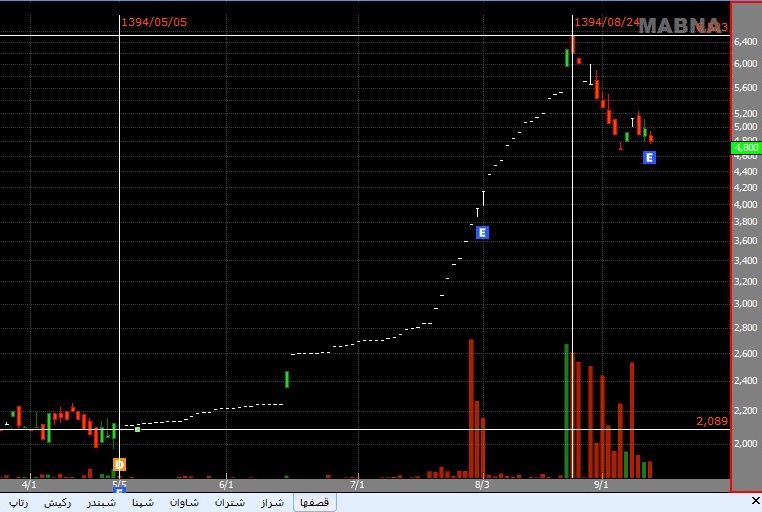Viewport: 762px width, 512px height.
Task: Click the tallest green volume bar
Action: click(566, 411)
